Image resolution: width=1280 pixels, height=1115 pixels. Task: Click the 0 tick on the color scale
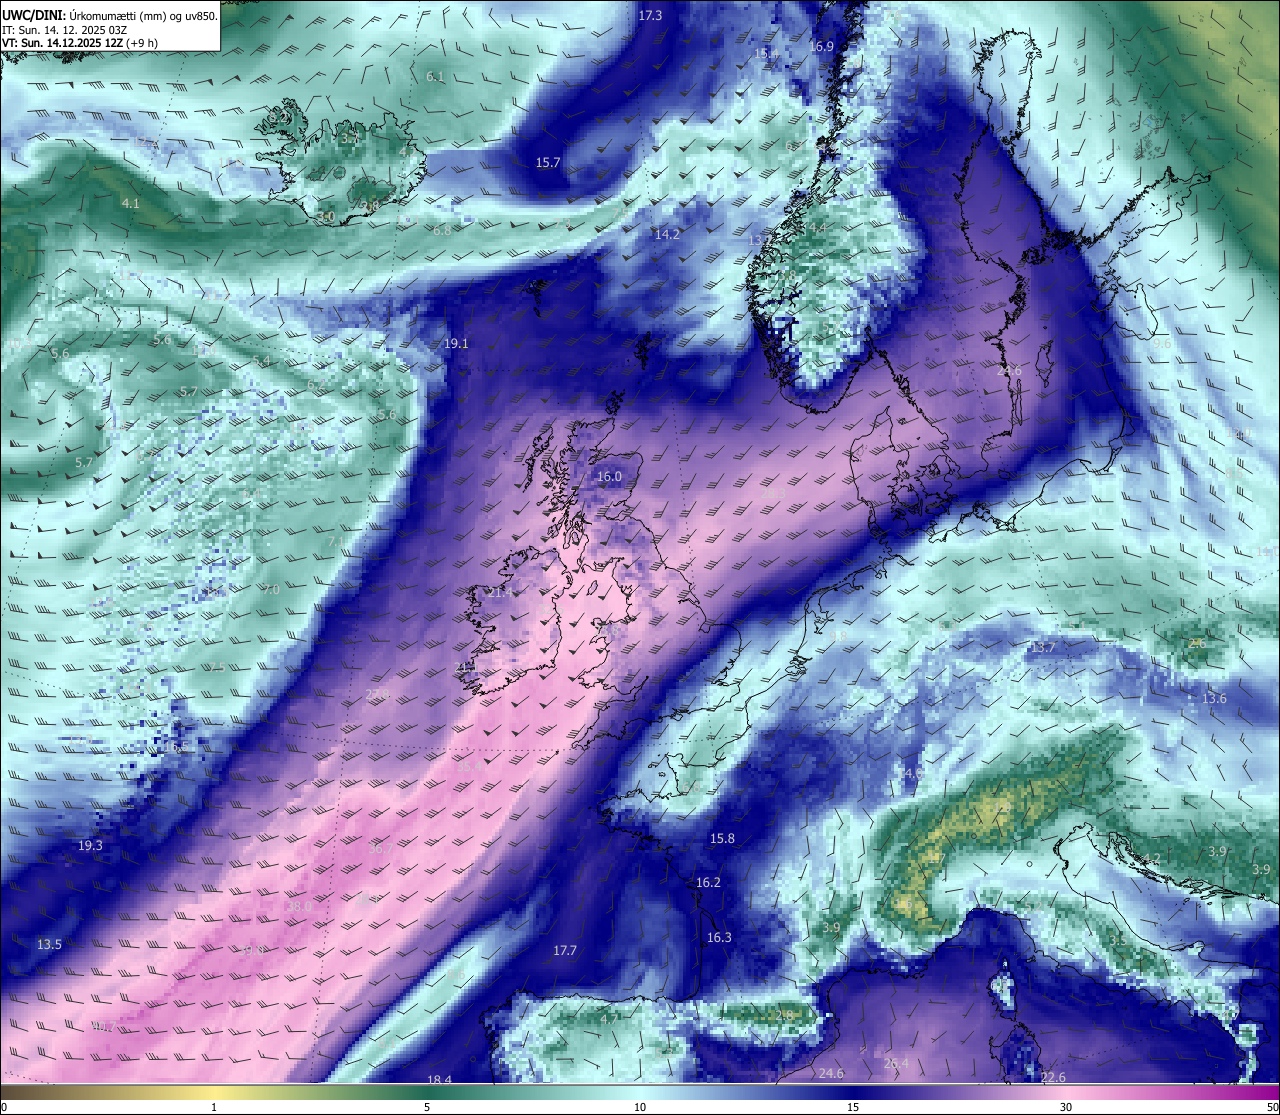pos(3,1107)
